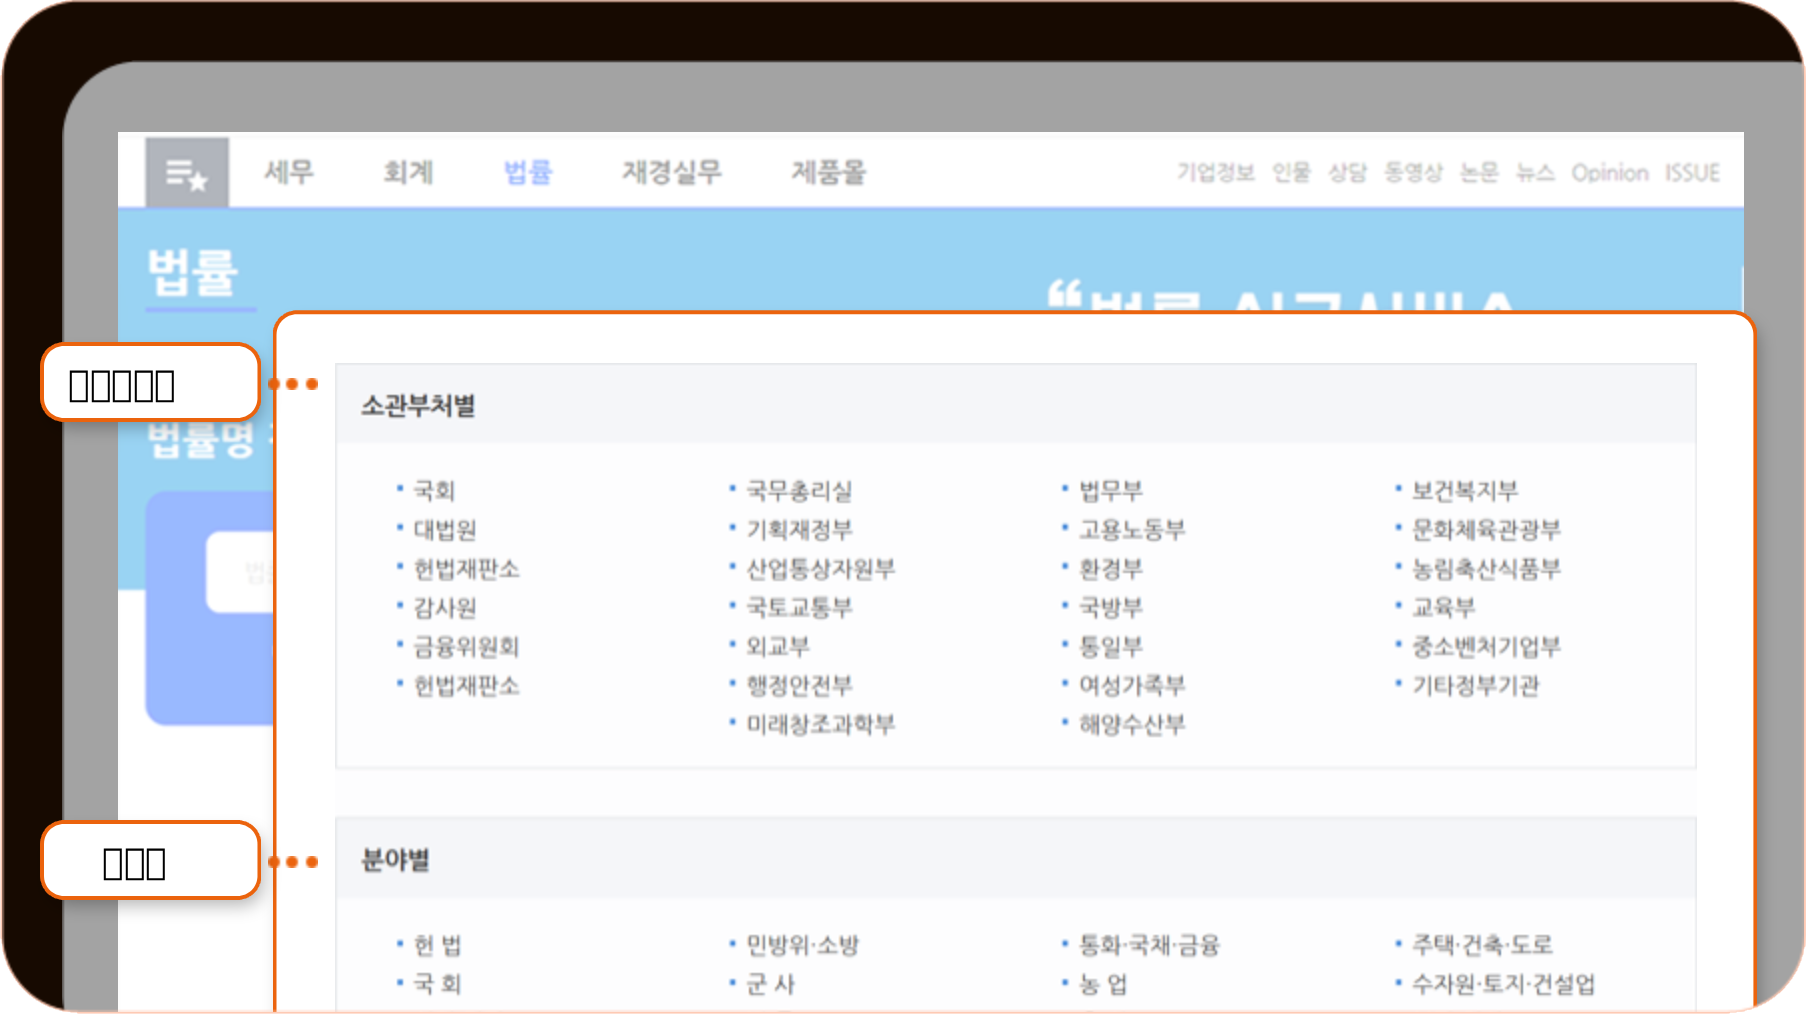Go to the 제품몰 tab
The height and width of the screenshot is (1014, 1806).
coord(828,172)
